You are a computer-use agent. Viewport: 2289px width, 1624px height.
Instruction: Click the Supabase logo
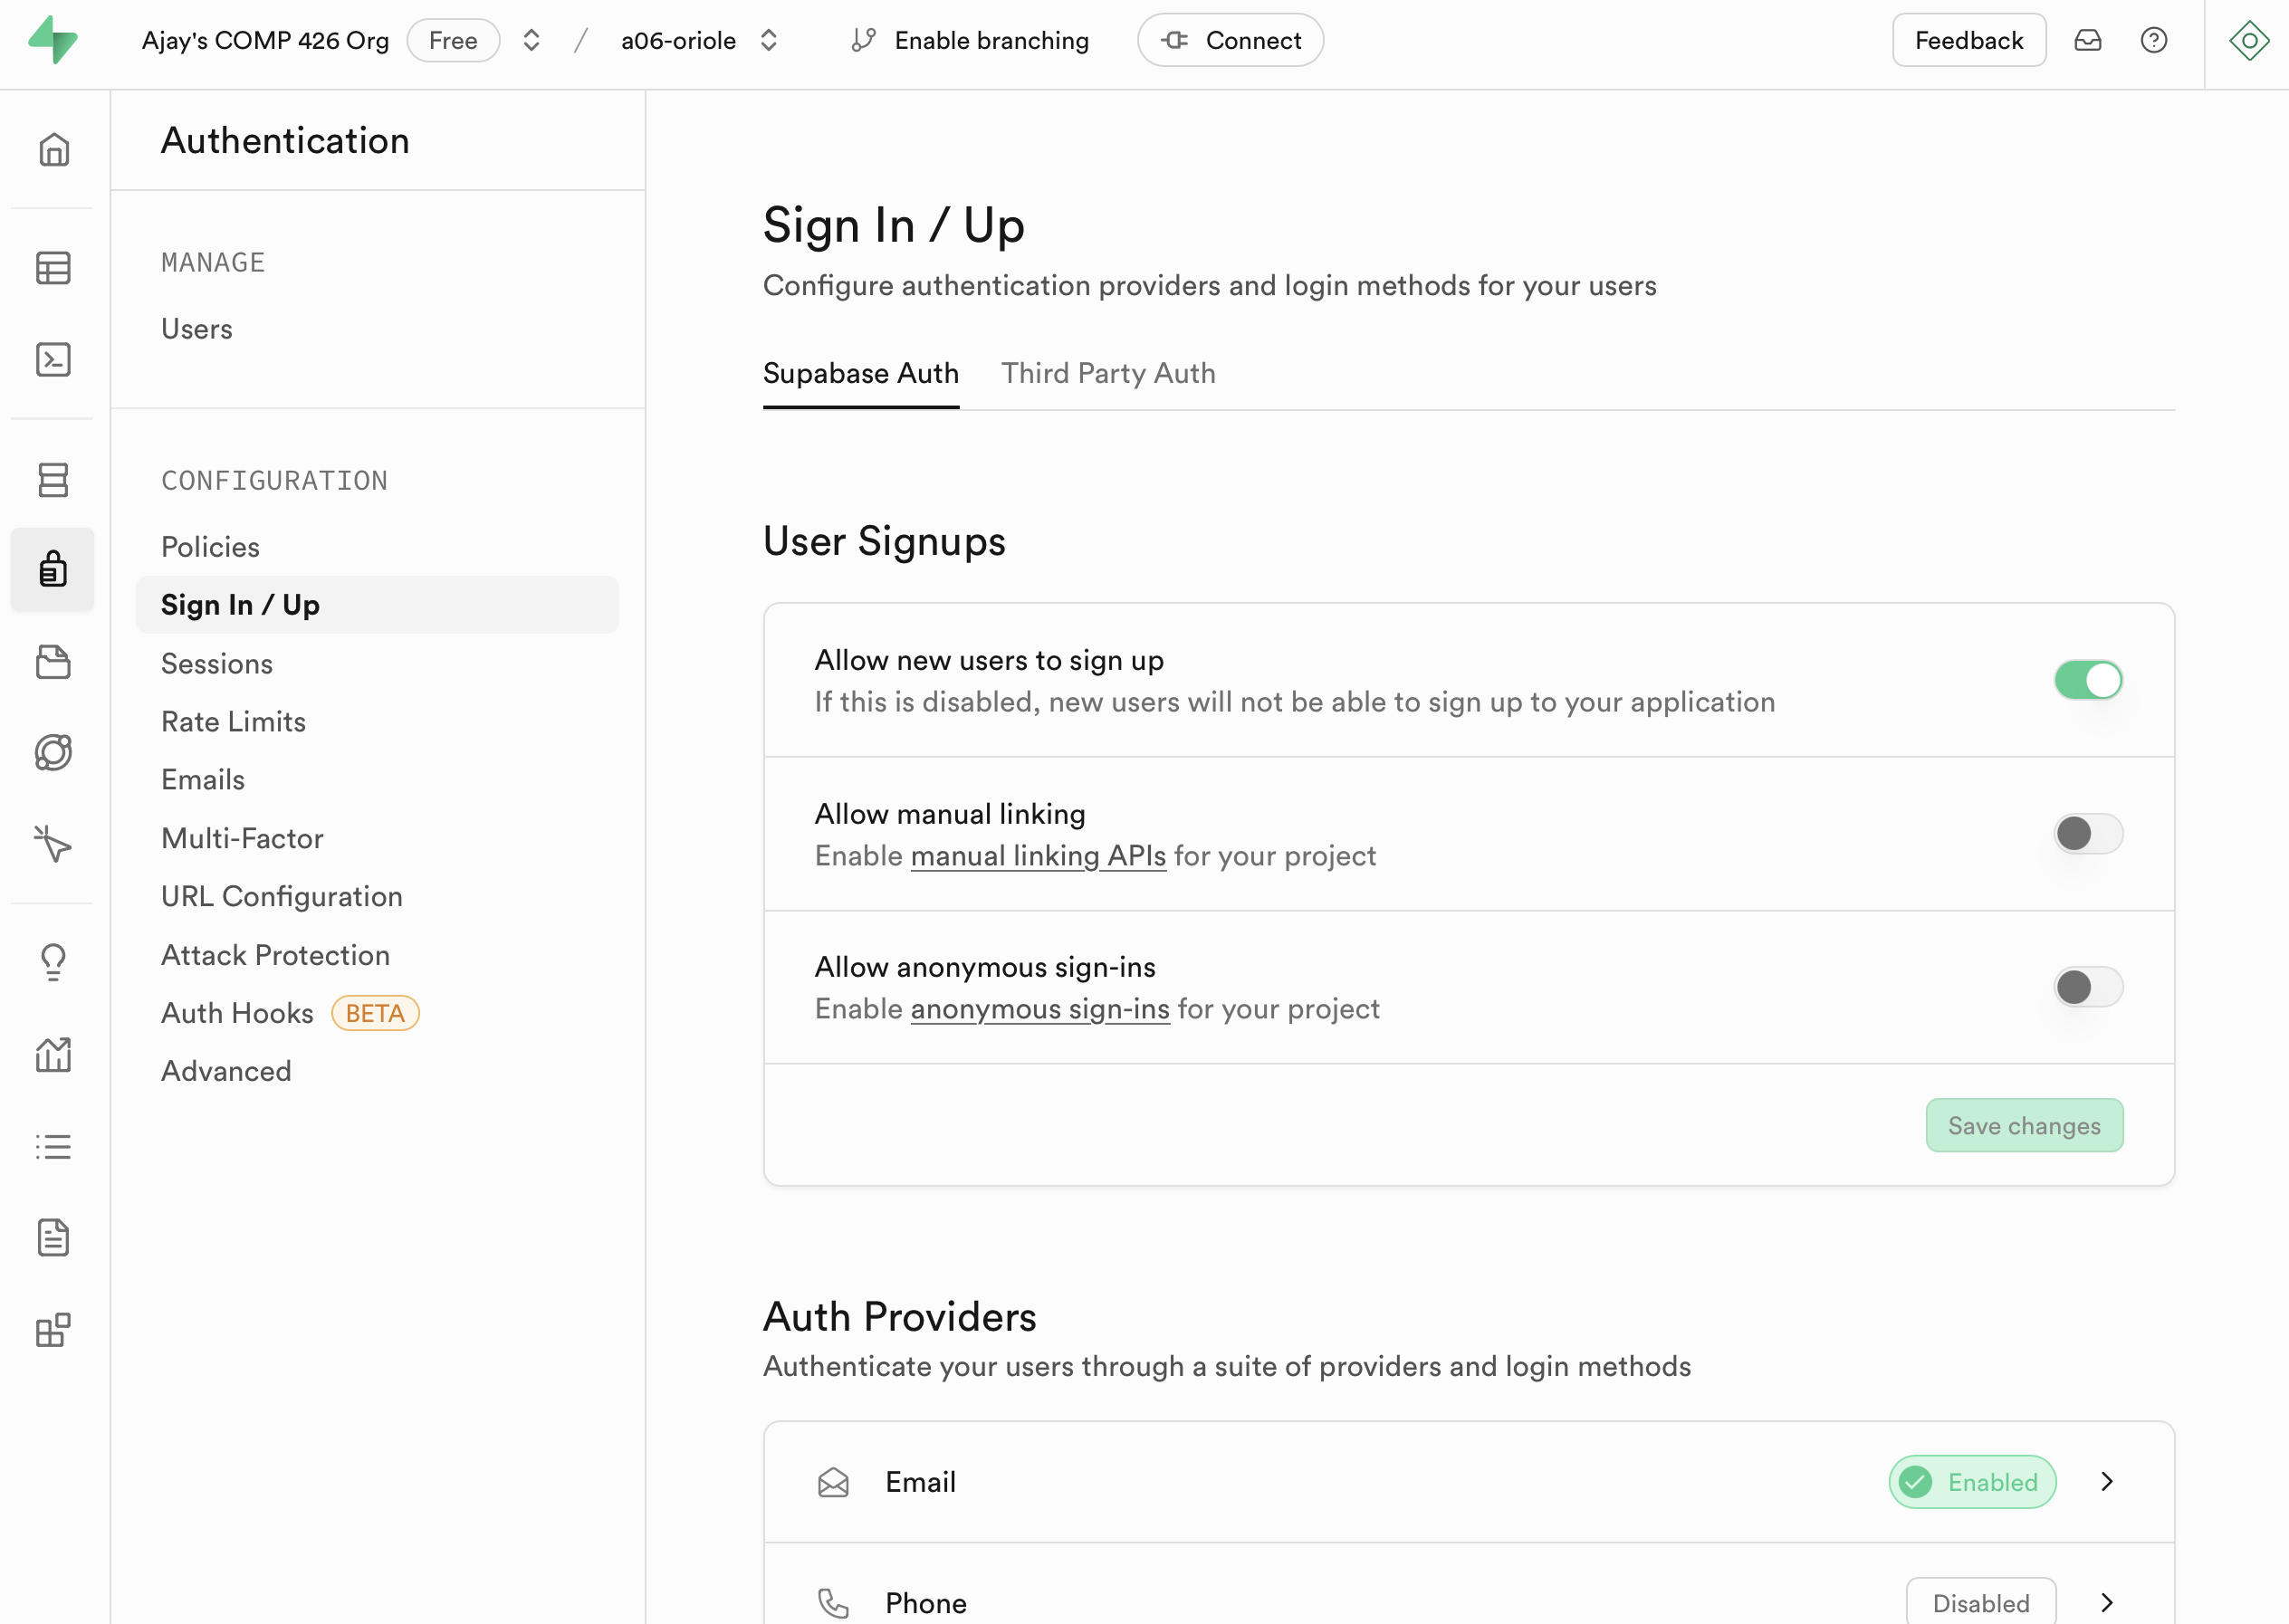click(53, 40)
